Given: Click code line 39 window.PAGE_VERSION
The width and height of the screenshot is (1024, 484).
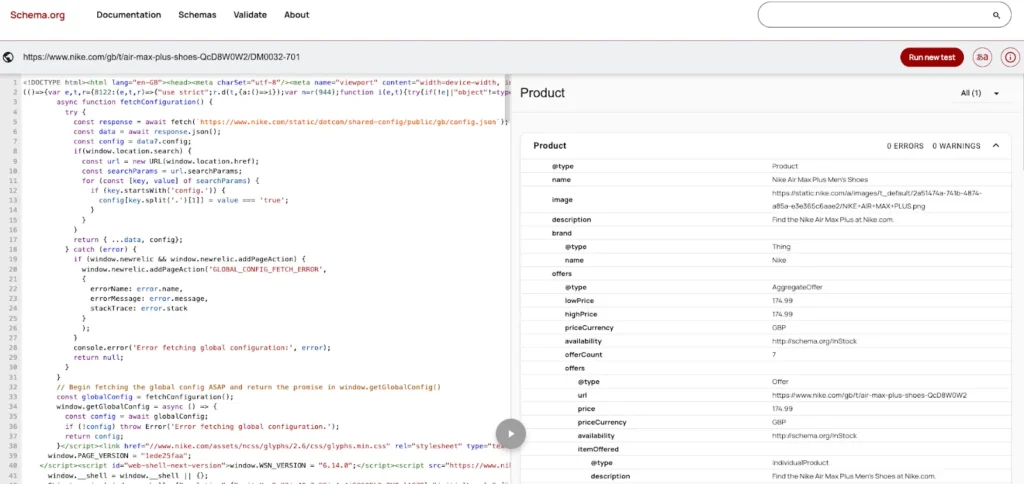Looking at the screenshot, I should (x=120, y=455).
